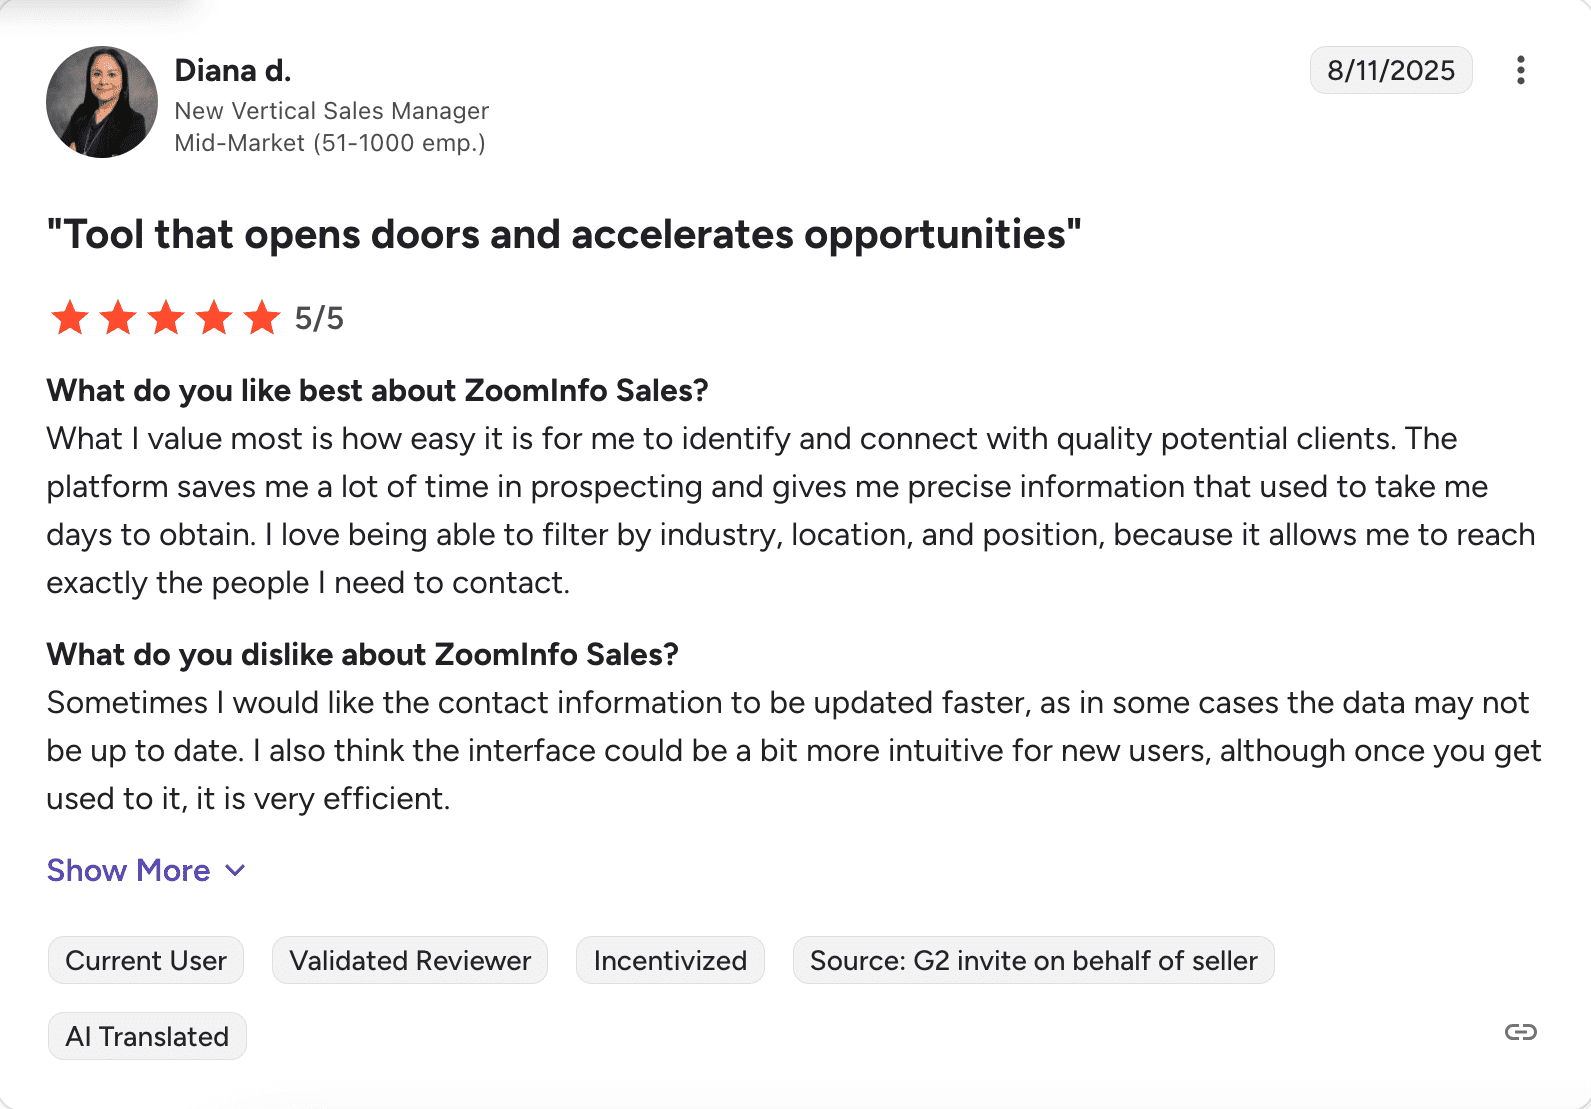Open the three-dot review options menu
This screenshot has width=1591, height=1109.
coord(1520,70)
